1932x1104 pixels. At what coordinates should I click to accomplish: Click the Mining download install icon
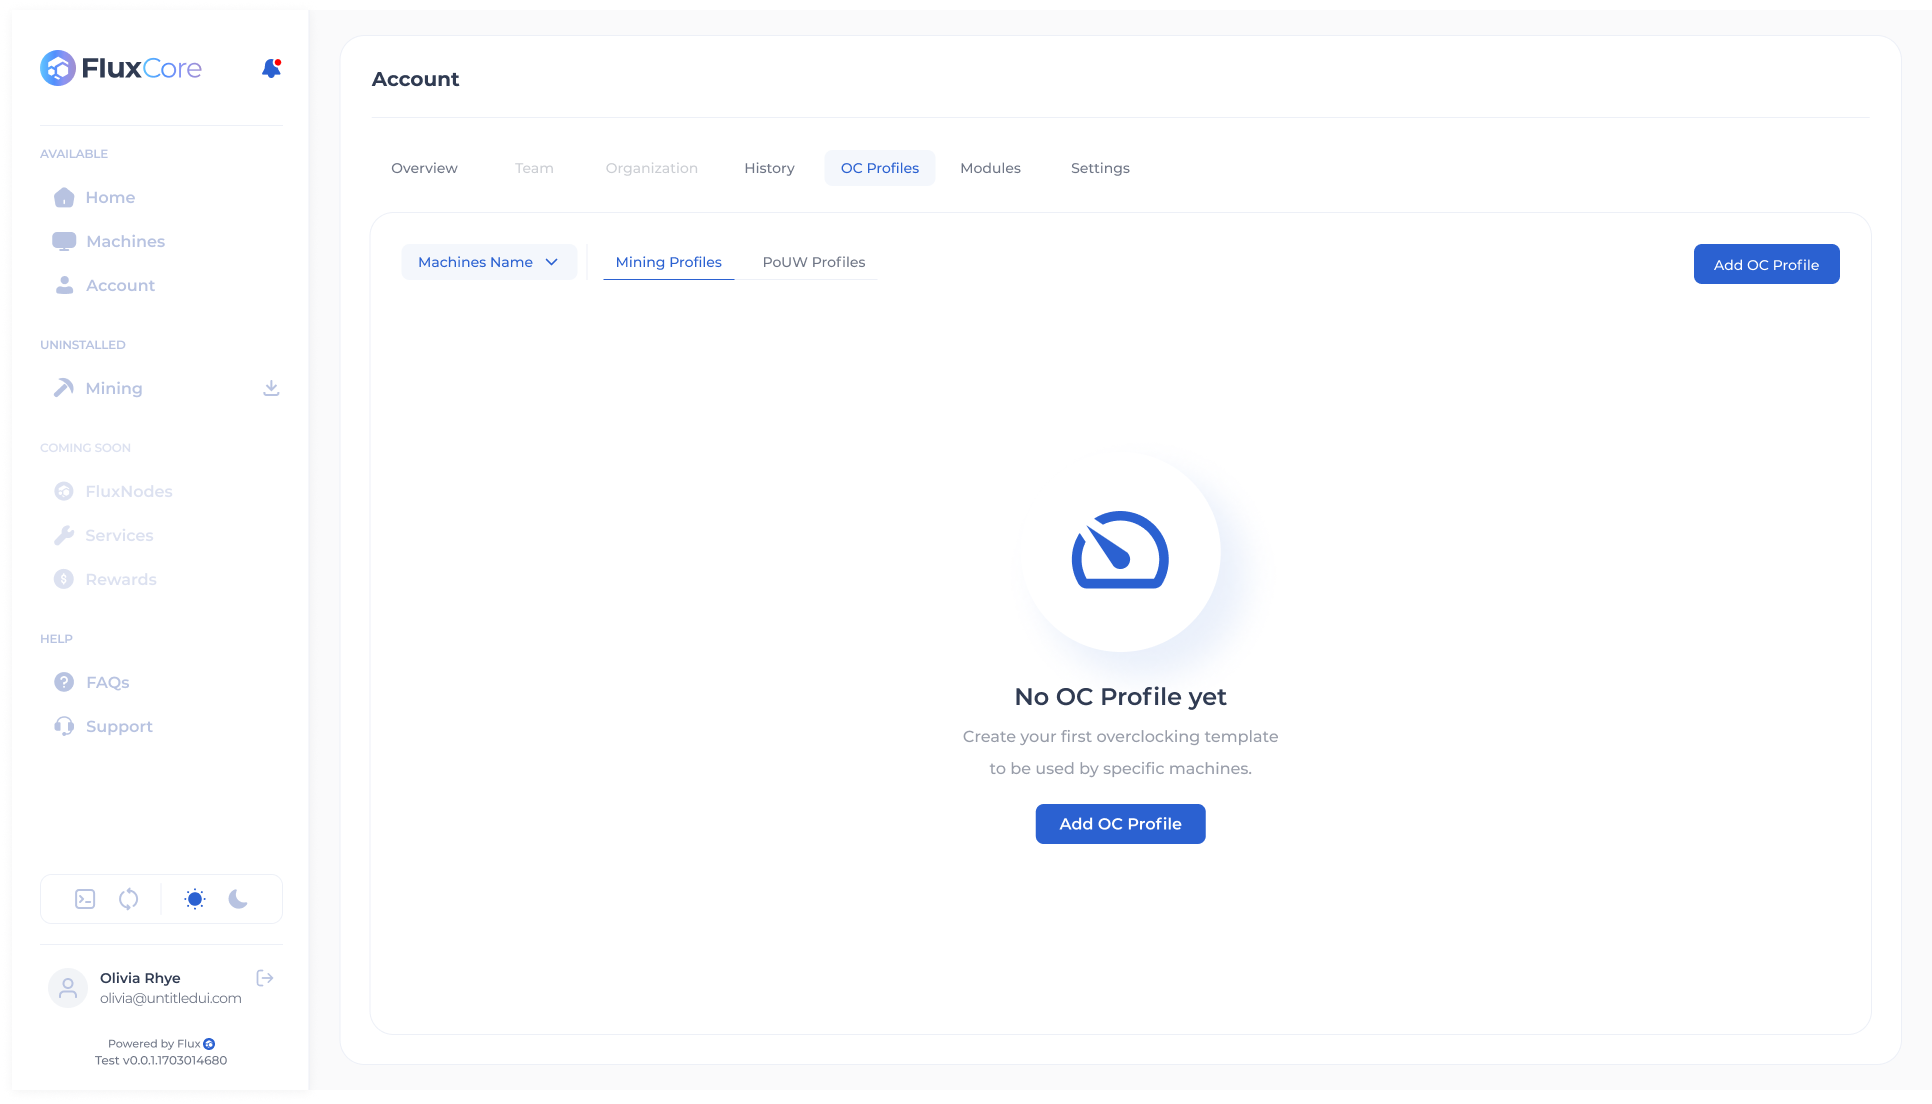pos(271,388)
